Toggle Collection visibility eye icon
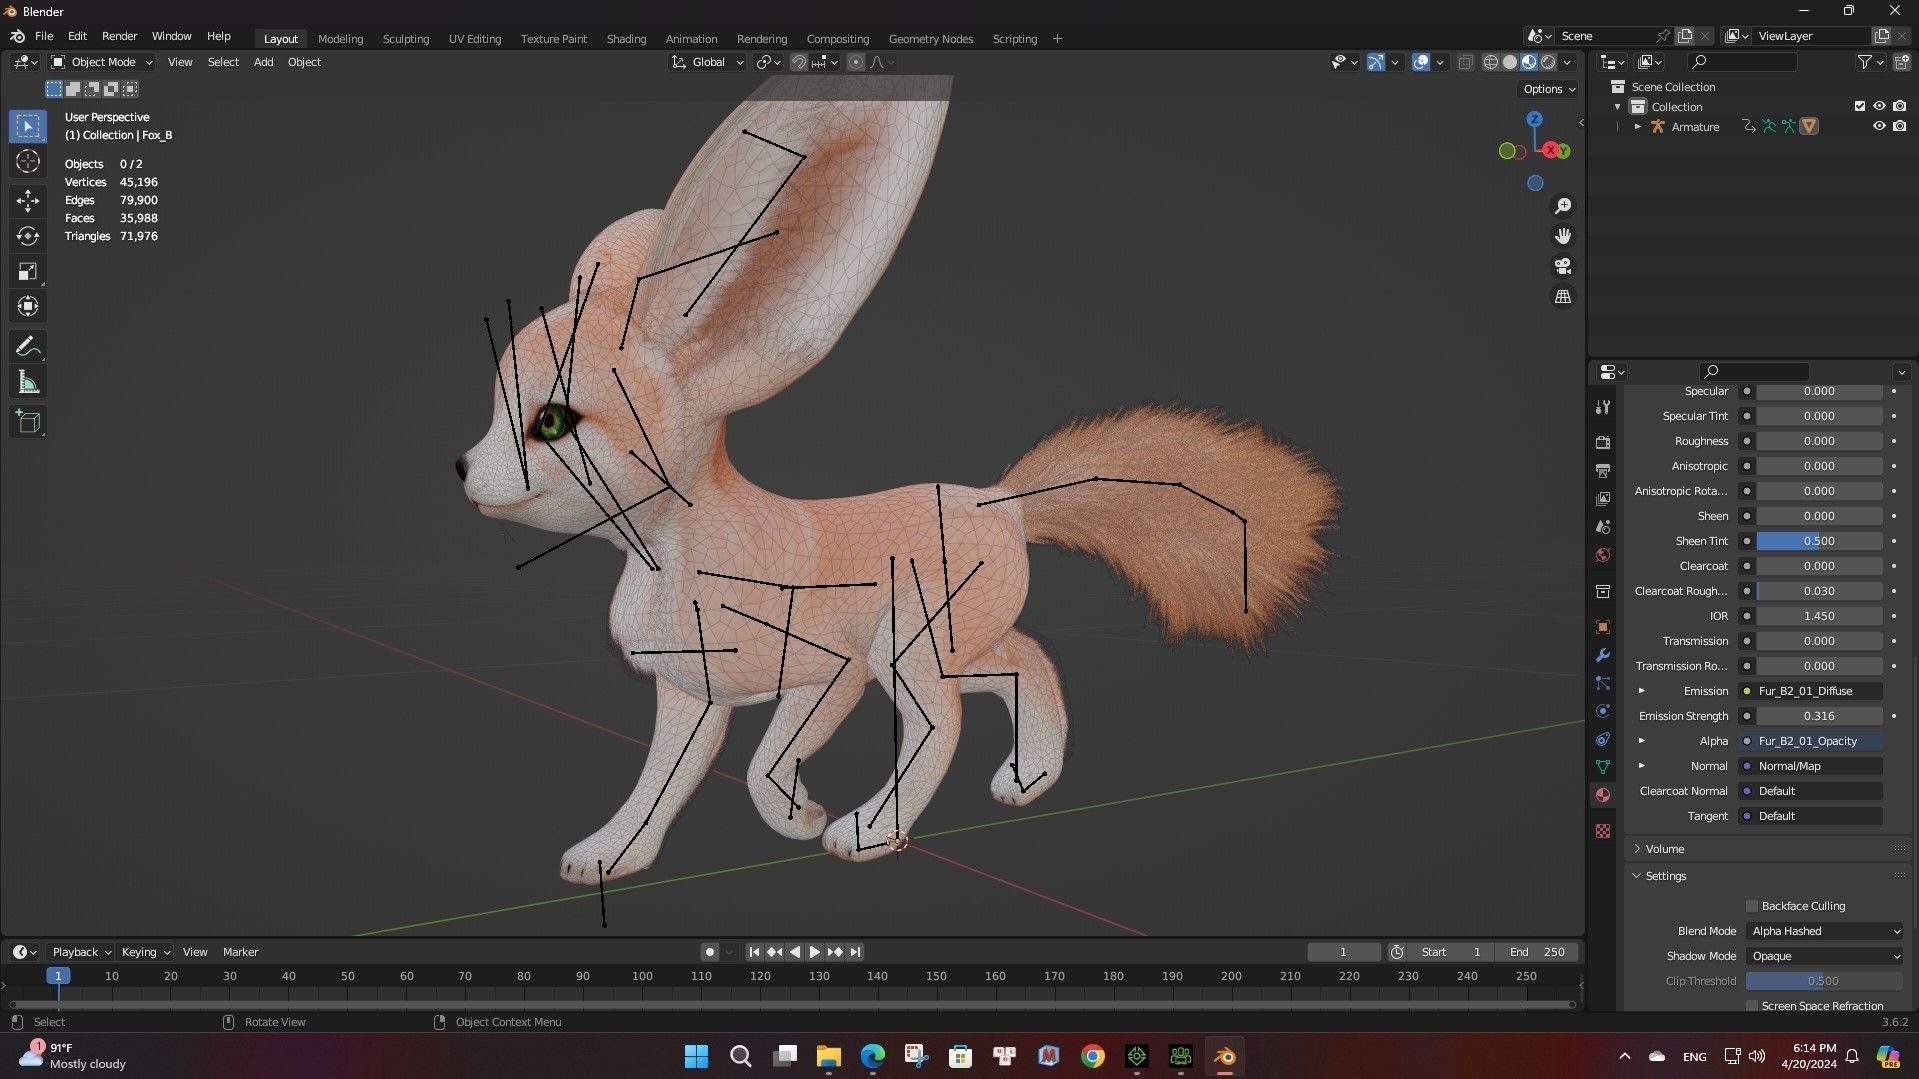 click(1879, 106)
